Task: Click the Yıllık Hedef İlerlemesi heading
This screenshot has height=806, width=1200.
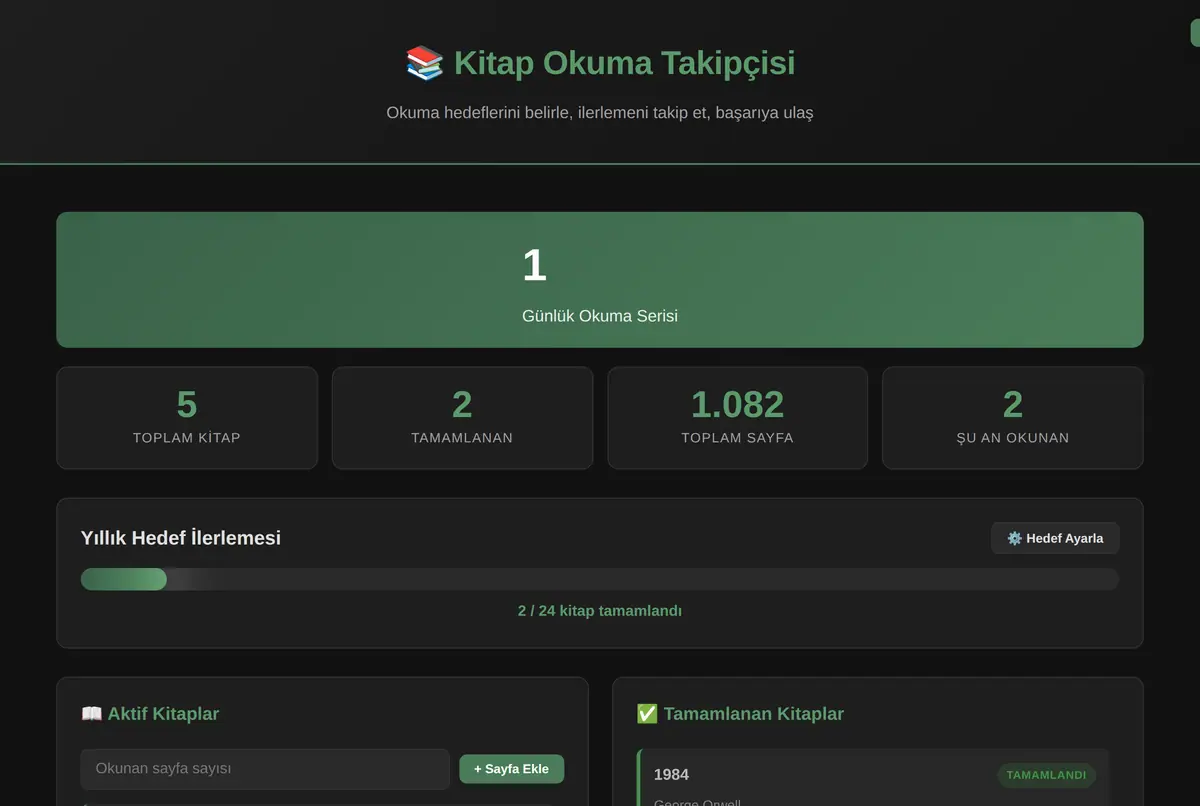Action: pyautogui.click(x=181, y=538)
